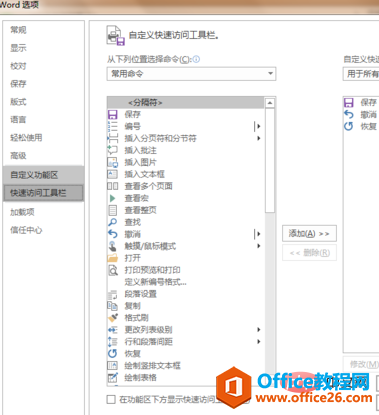Select the 定义新编号格式... row
The height and width of the screenshot is (415, 379).
tap(186, 282)
